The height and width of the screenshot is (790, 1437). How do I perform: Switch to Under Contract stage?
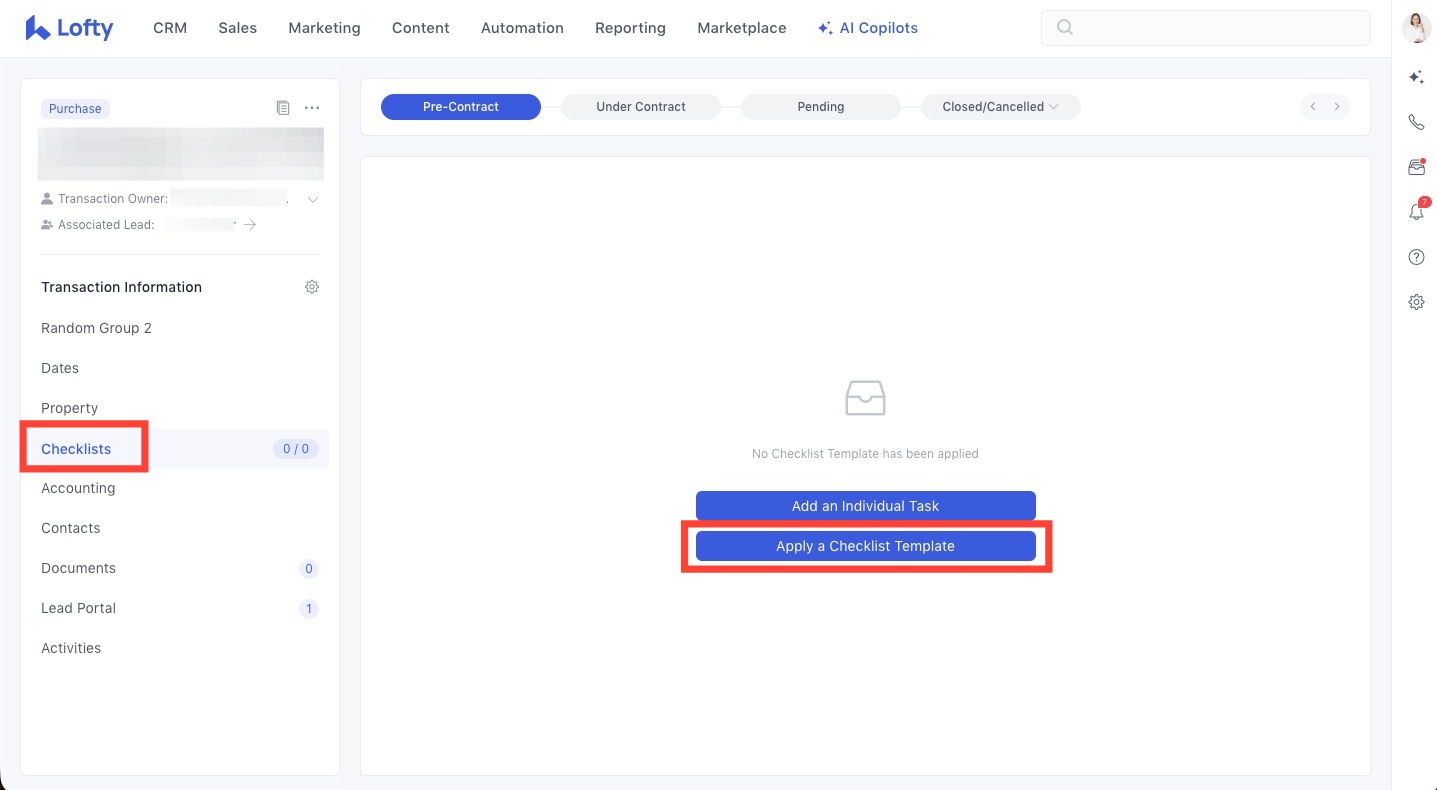[x=641, y=107]
